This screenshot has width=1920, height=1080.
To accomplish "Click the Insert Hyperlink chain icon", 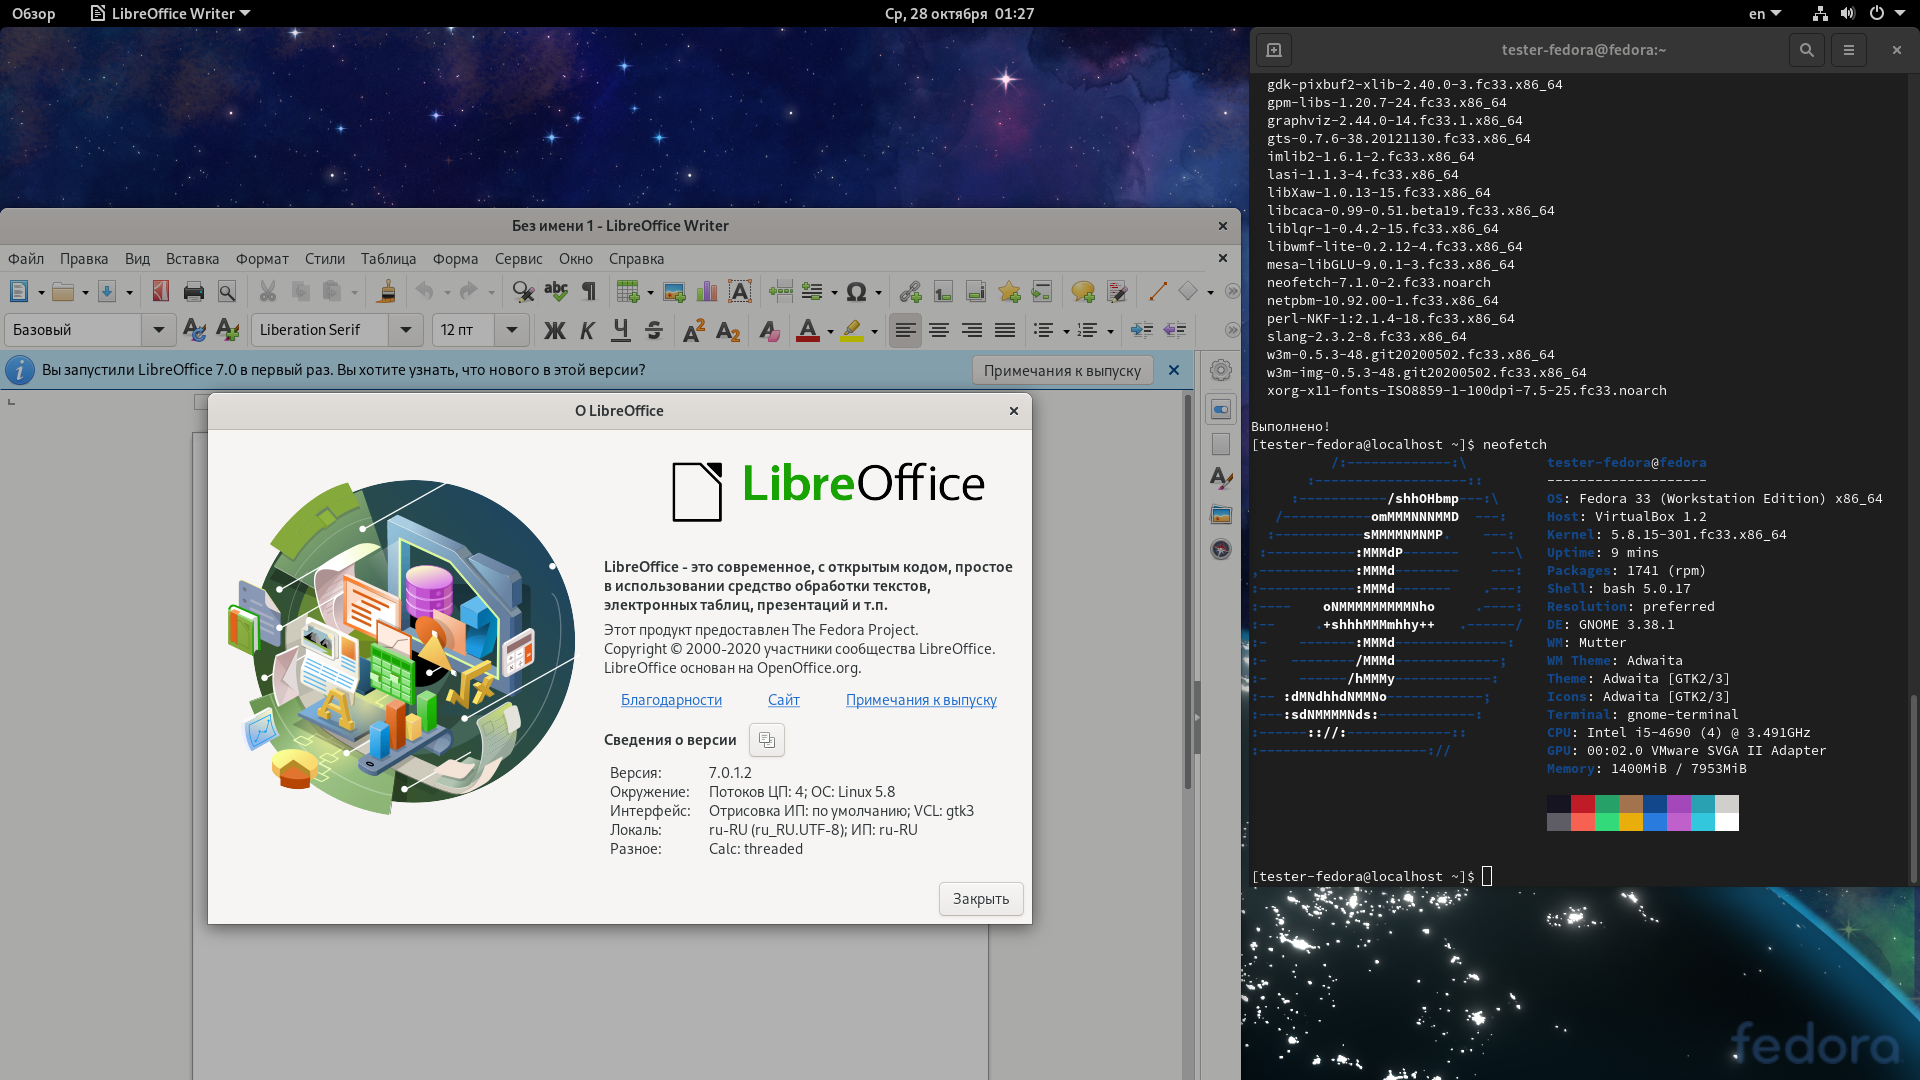I will (910, 291).
